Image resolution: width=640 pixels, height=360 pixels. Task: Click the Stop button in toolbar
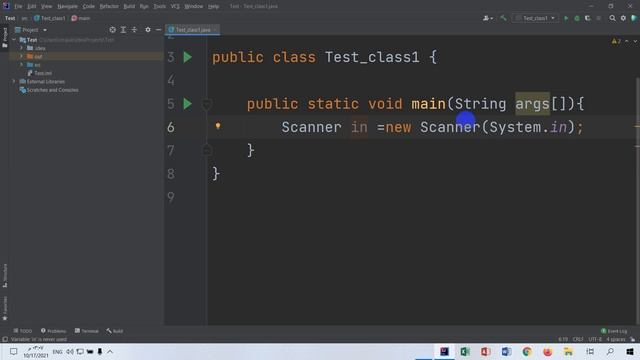coord(599,18)
